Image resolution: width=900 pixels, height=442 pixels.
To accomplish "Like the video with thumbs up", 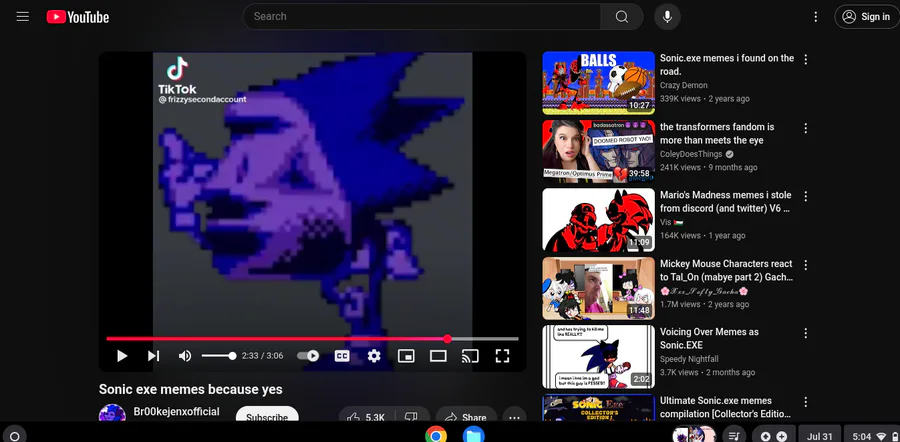I will [x=366, y=415].
